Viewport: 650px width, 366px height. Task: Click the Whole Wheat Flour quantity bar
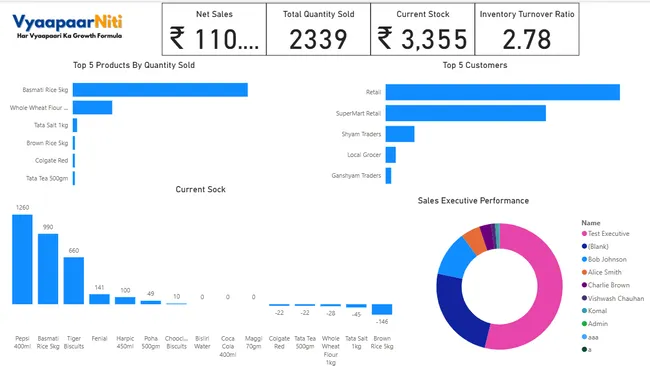(92, 107)
